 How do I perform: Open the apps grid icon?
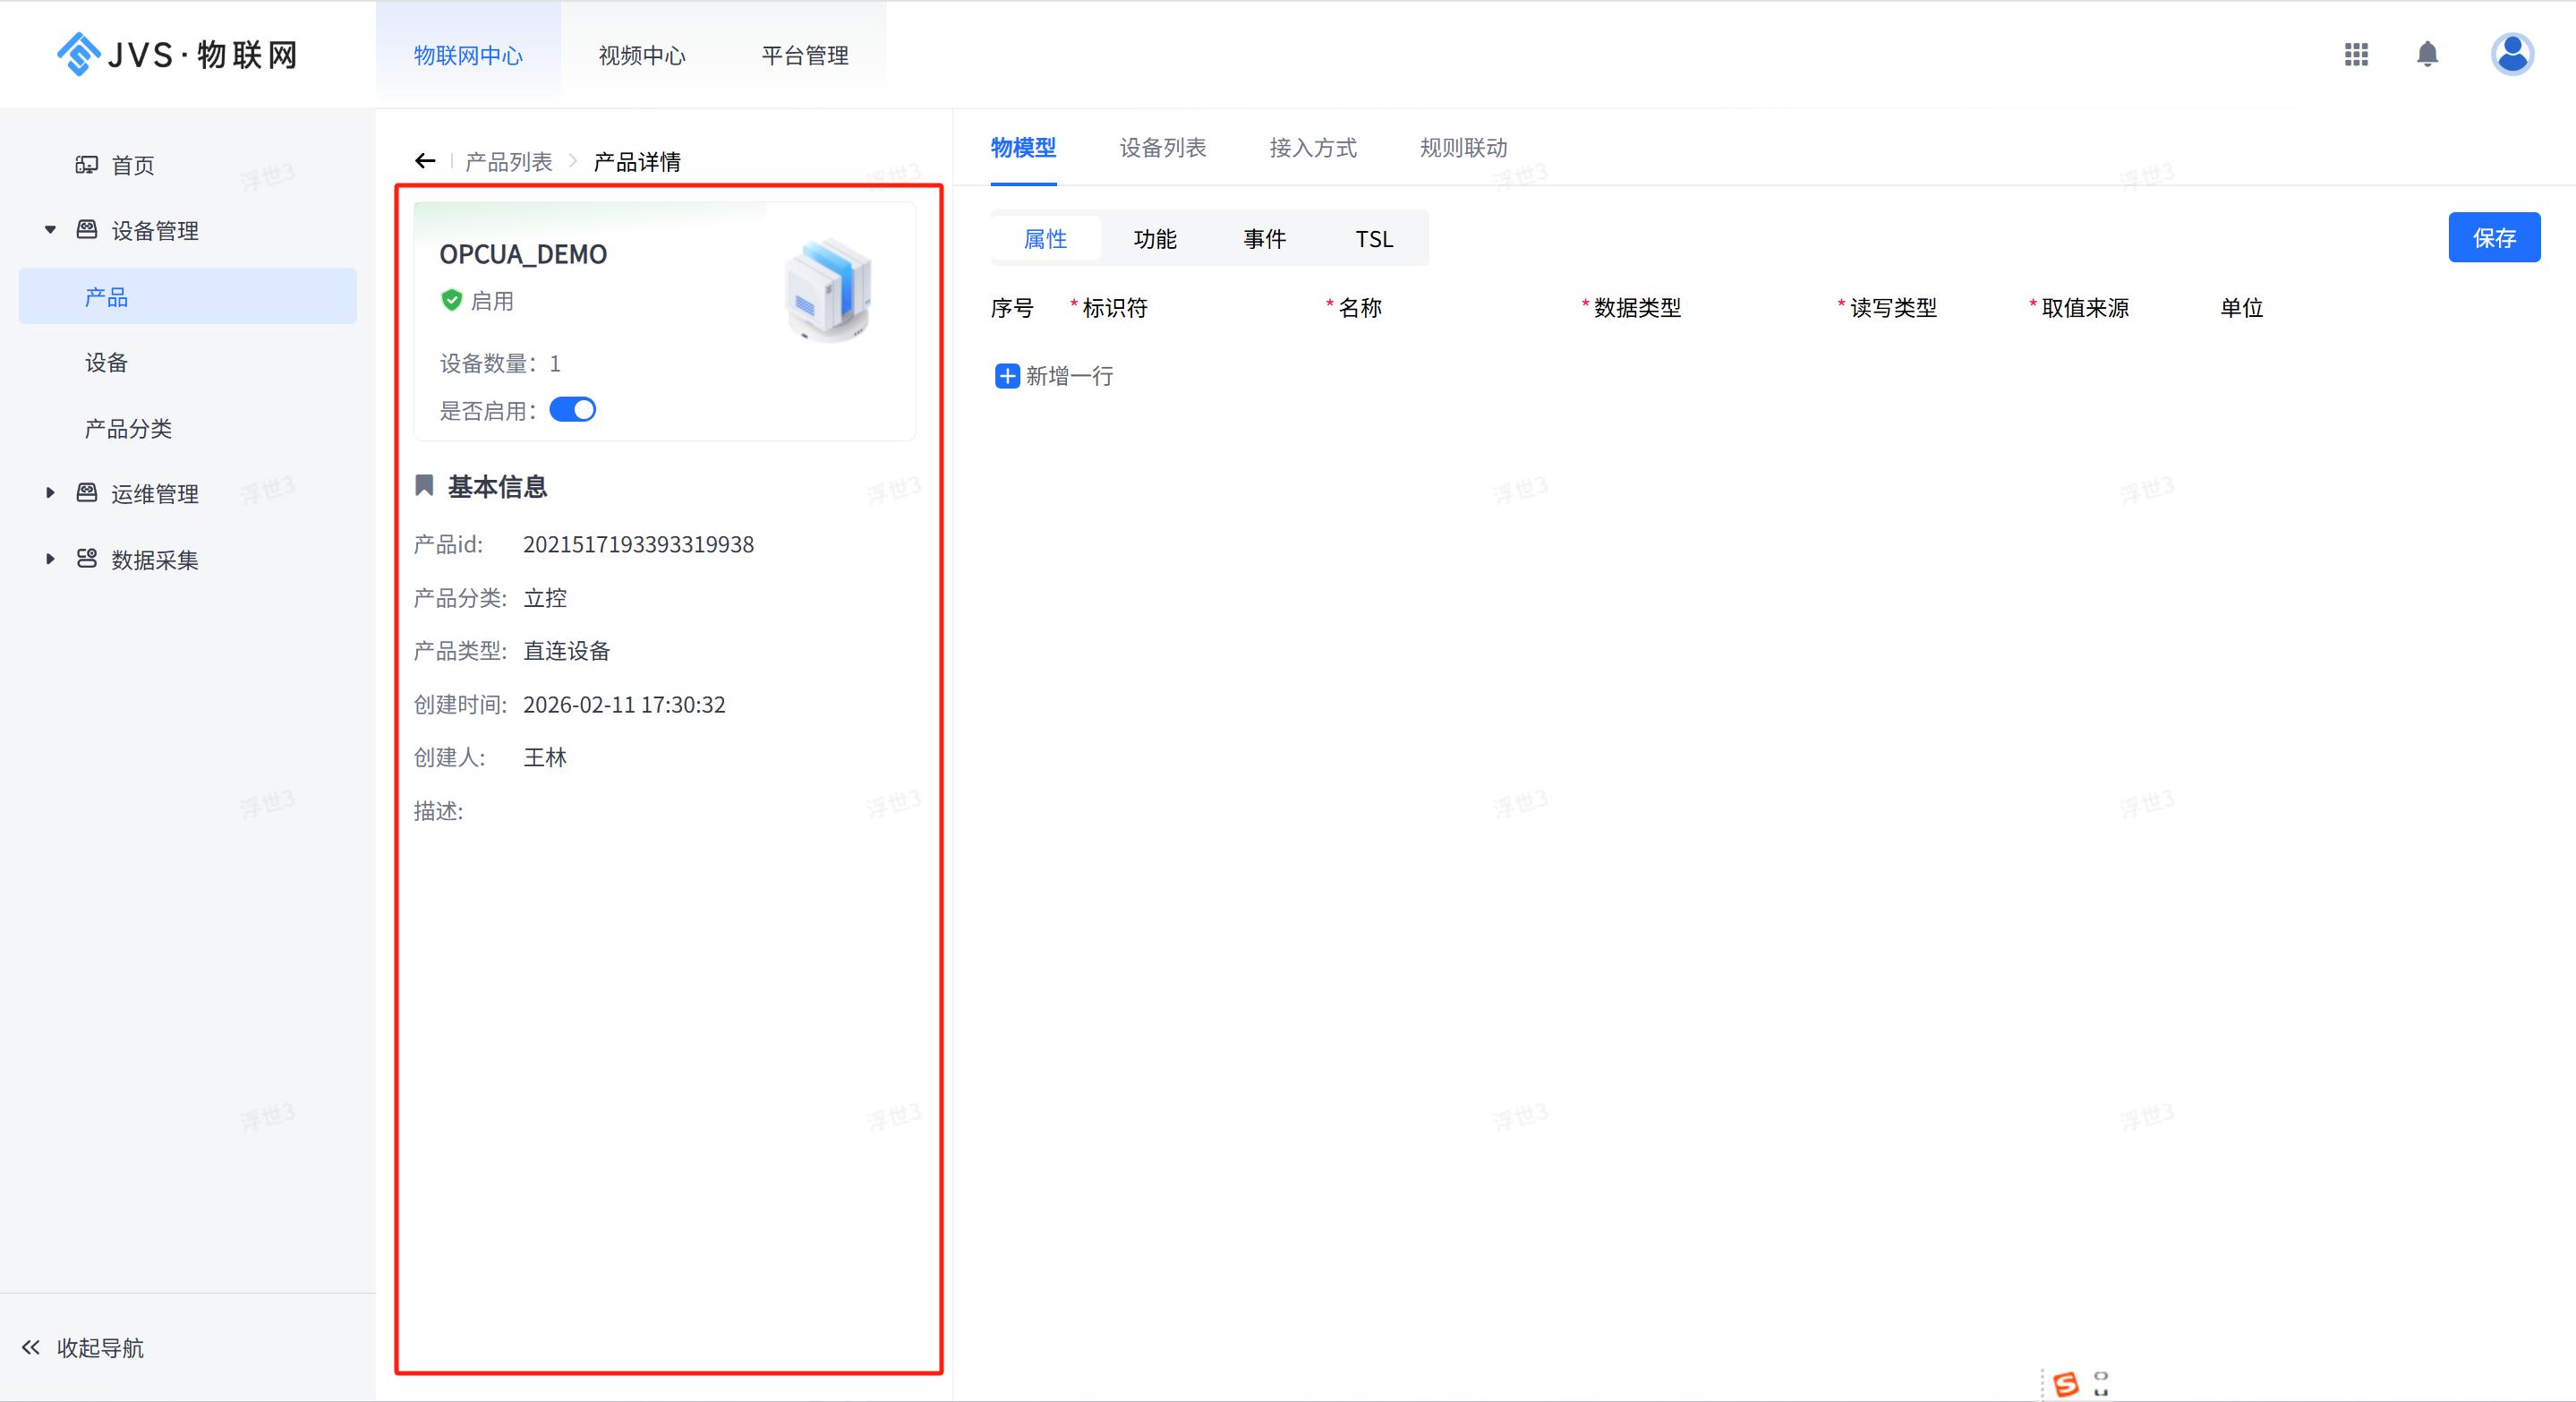pos(2356,54)
